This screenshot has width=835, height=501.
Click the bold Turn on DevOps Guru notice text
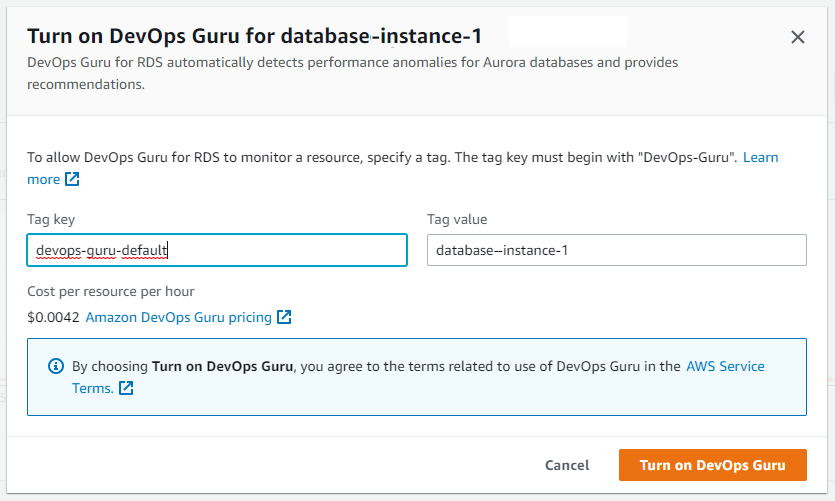tap(222, 366)
